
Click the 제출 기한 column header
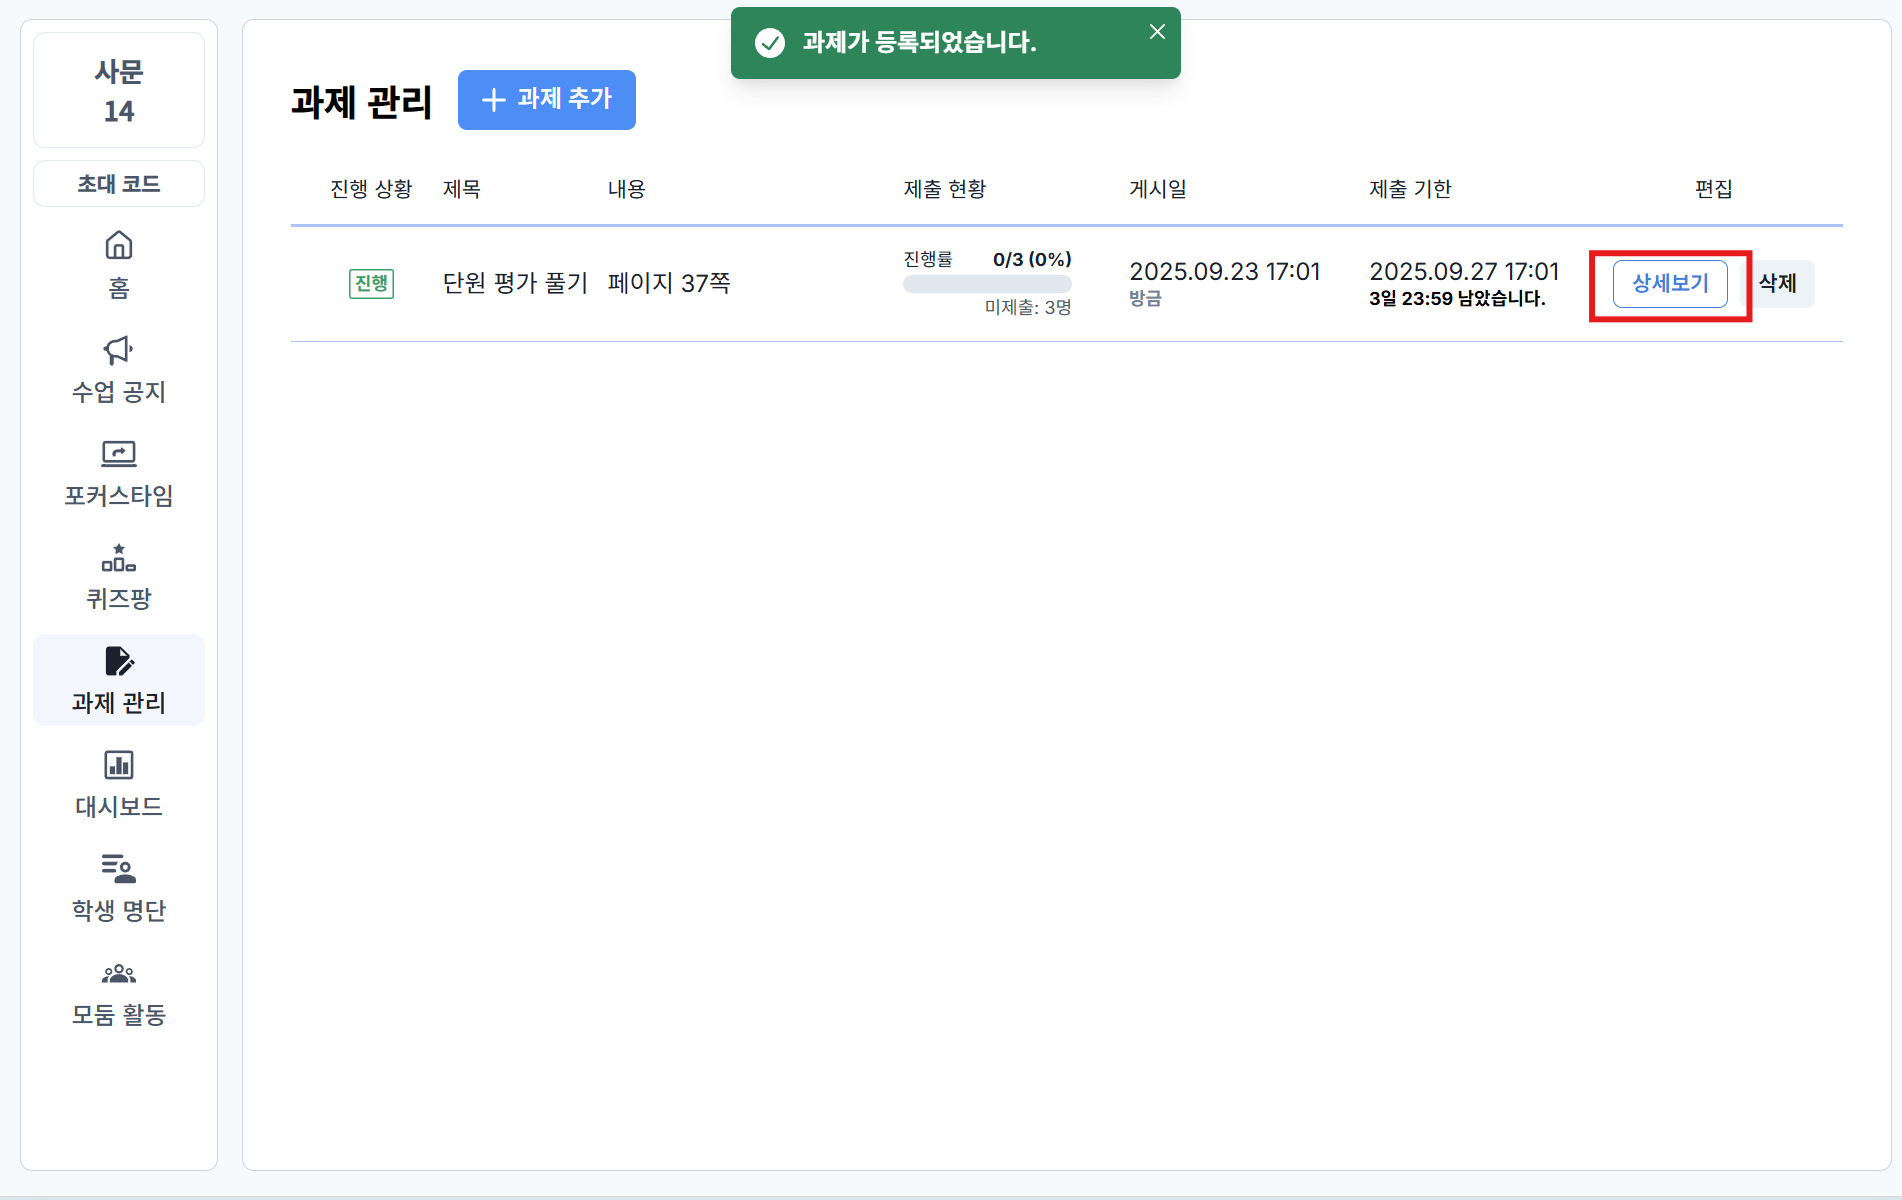coord(1410,189)
